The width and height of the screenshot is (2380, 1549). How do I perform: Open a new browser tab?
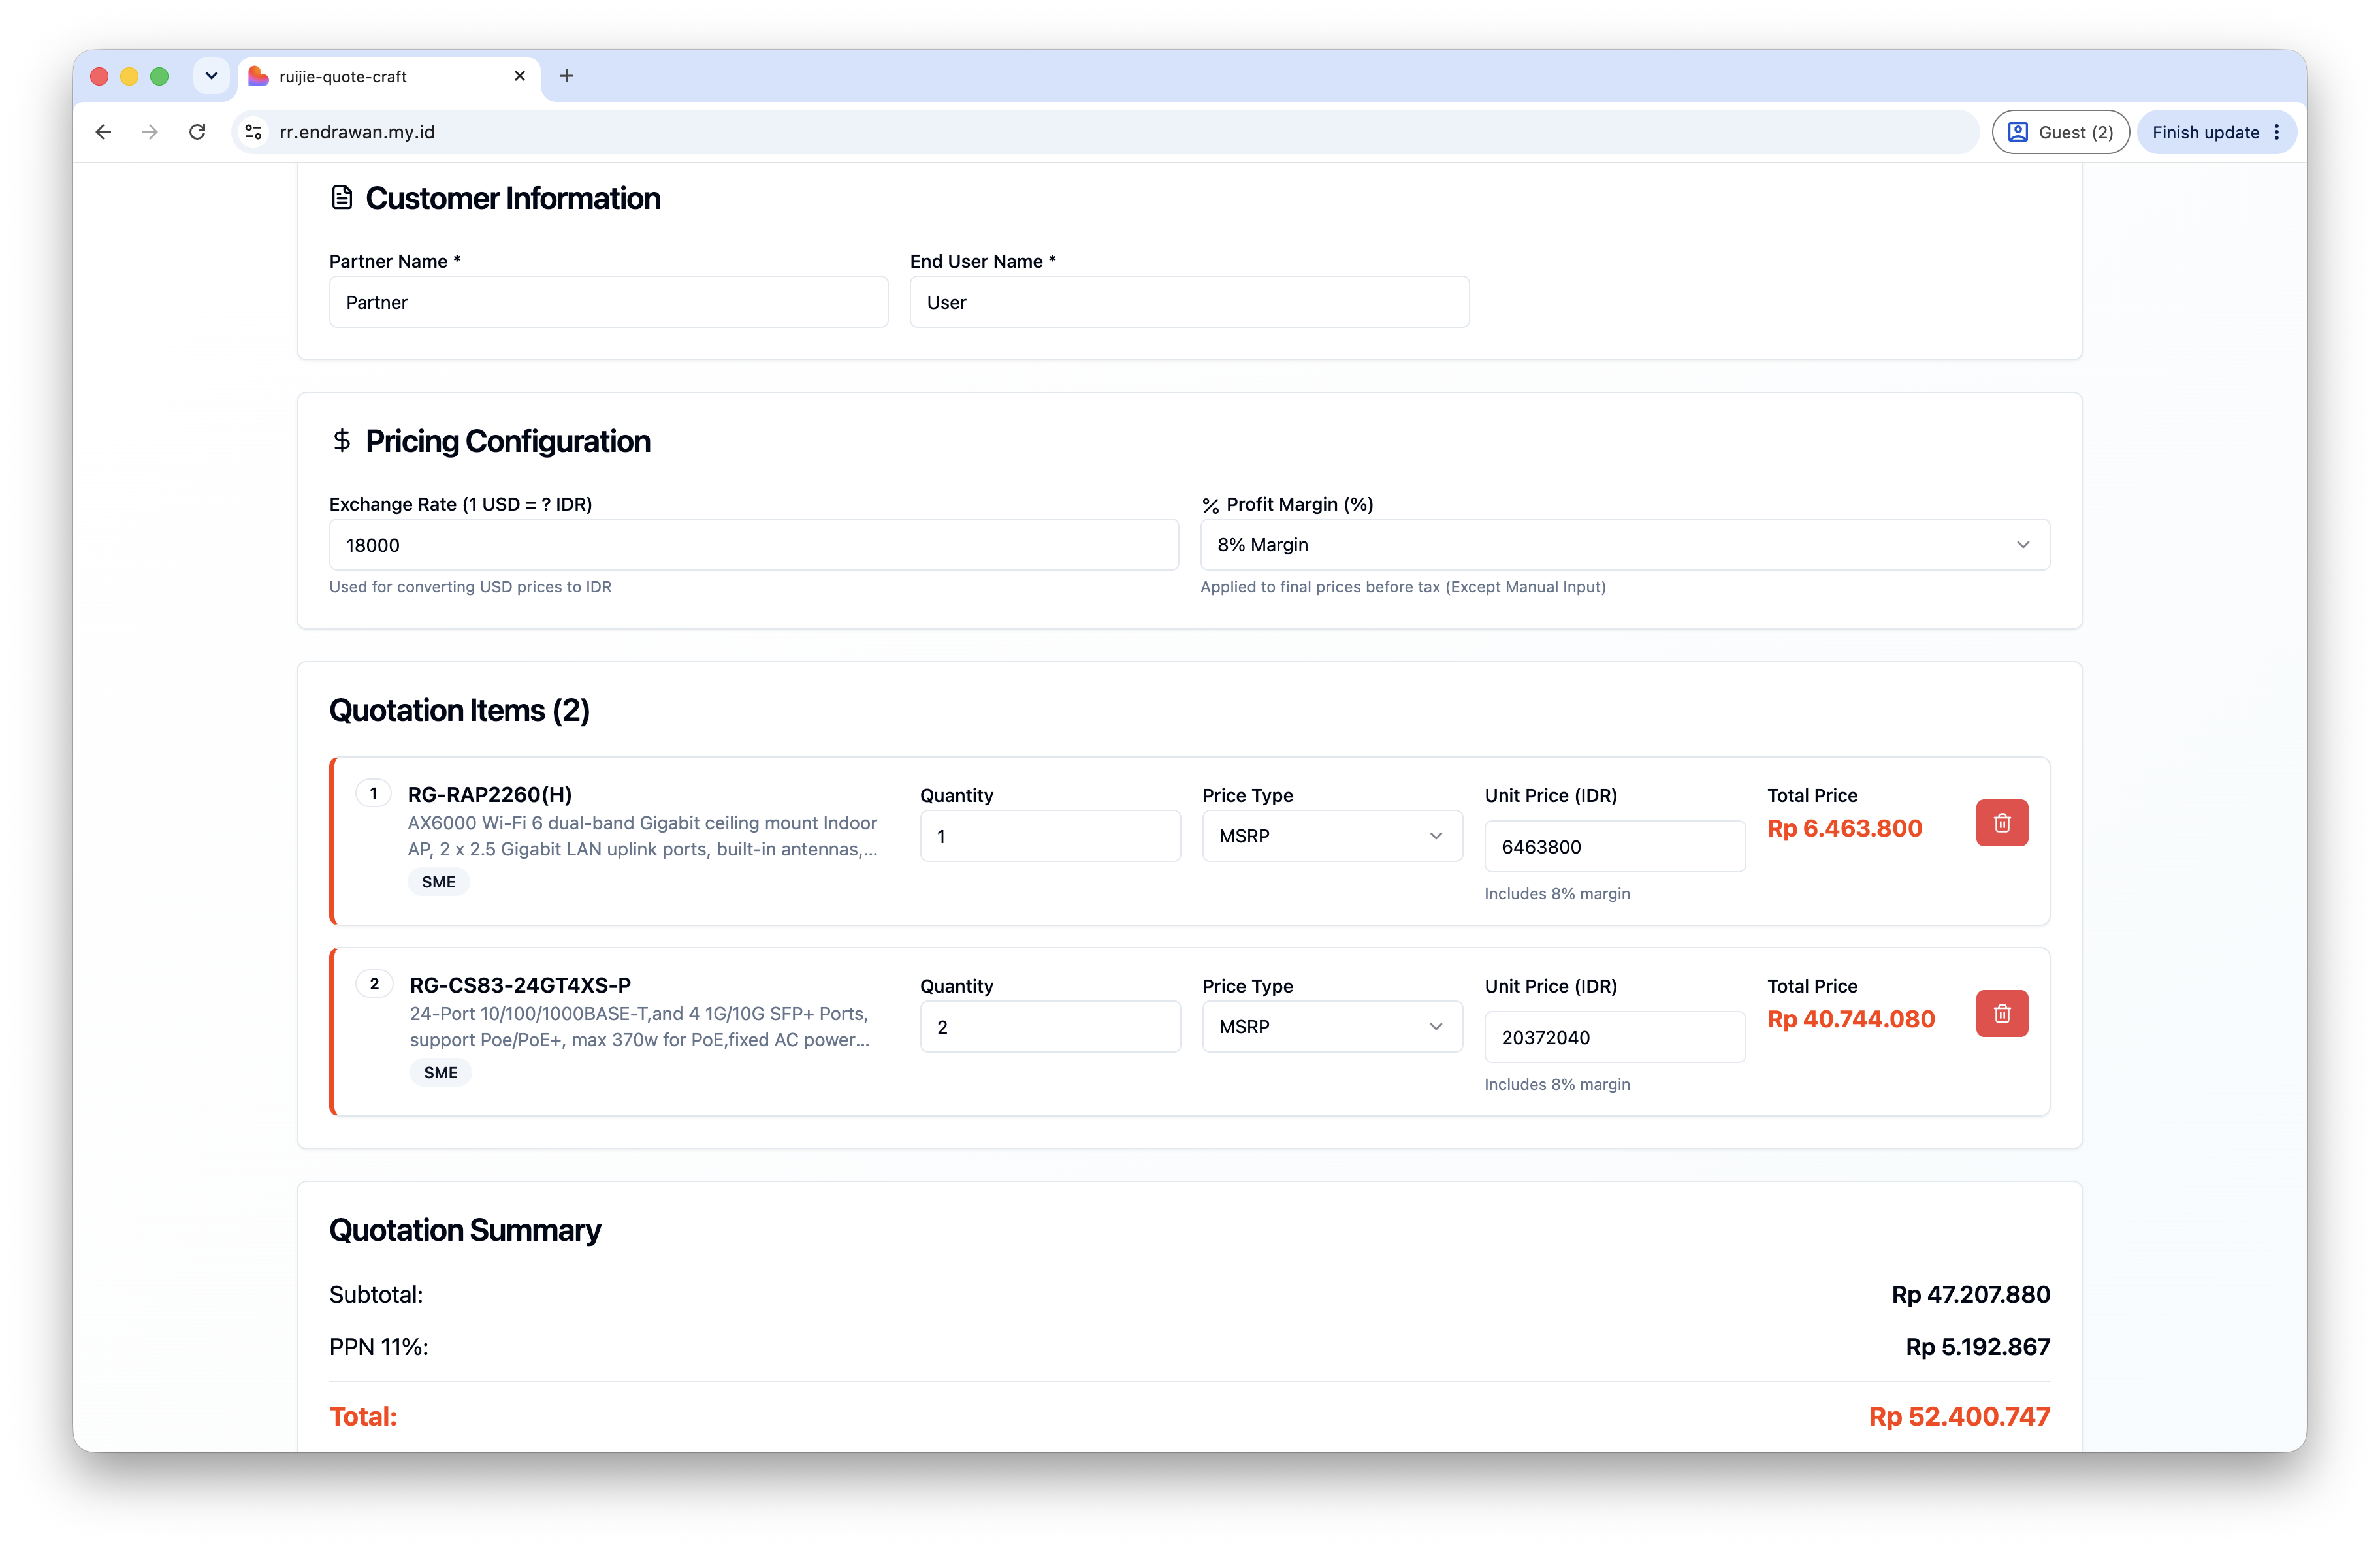[x=567, y=76]
